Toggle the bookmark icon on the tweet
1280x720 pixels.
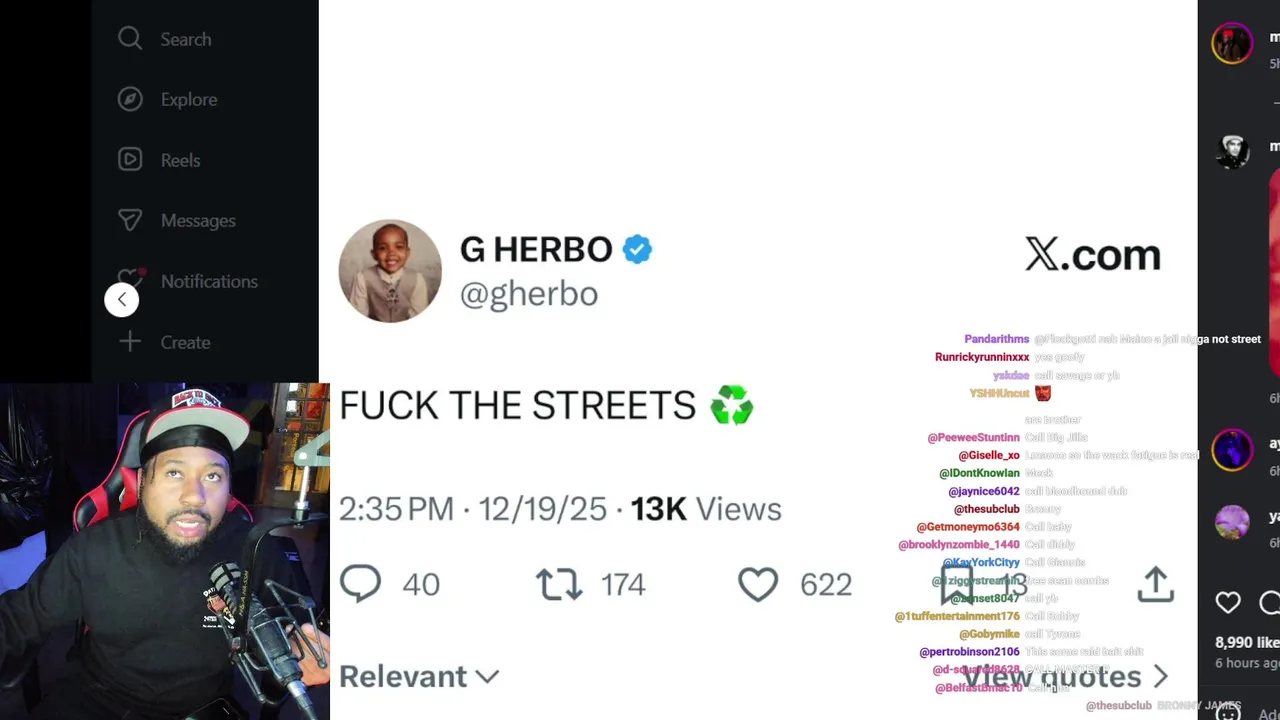point(956,584)
